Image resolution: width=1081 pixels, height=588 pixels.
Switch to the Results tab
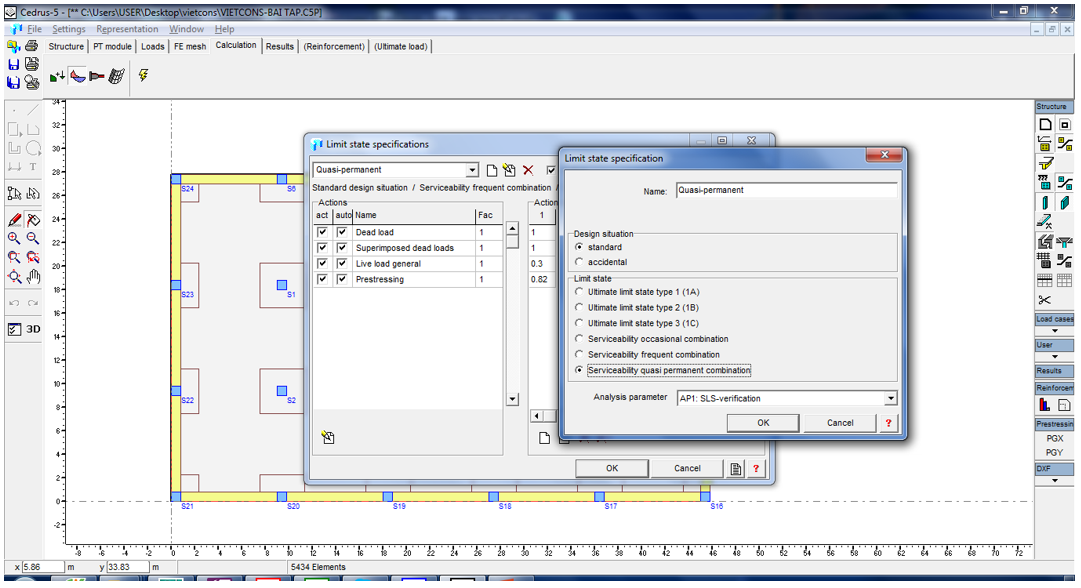279,46
